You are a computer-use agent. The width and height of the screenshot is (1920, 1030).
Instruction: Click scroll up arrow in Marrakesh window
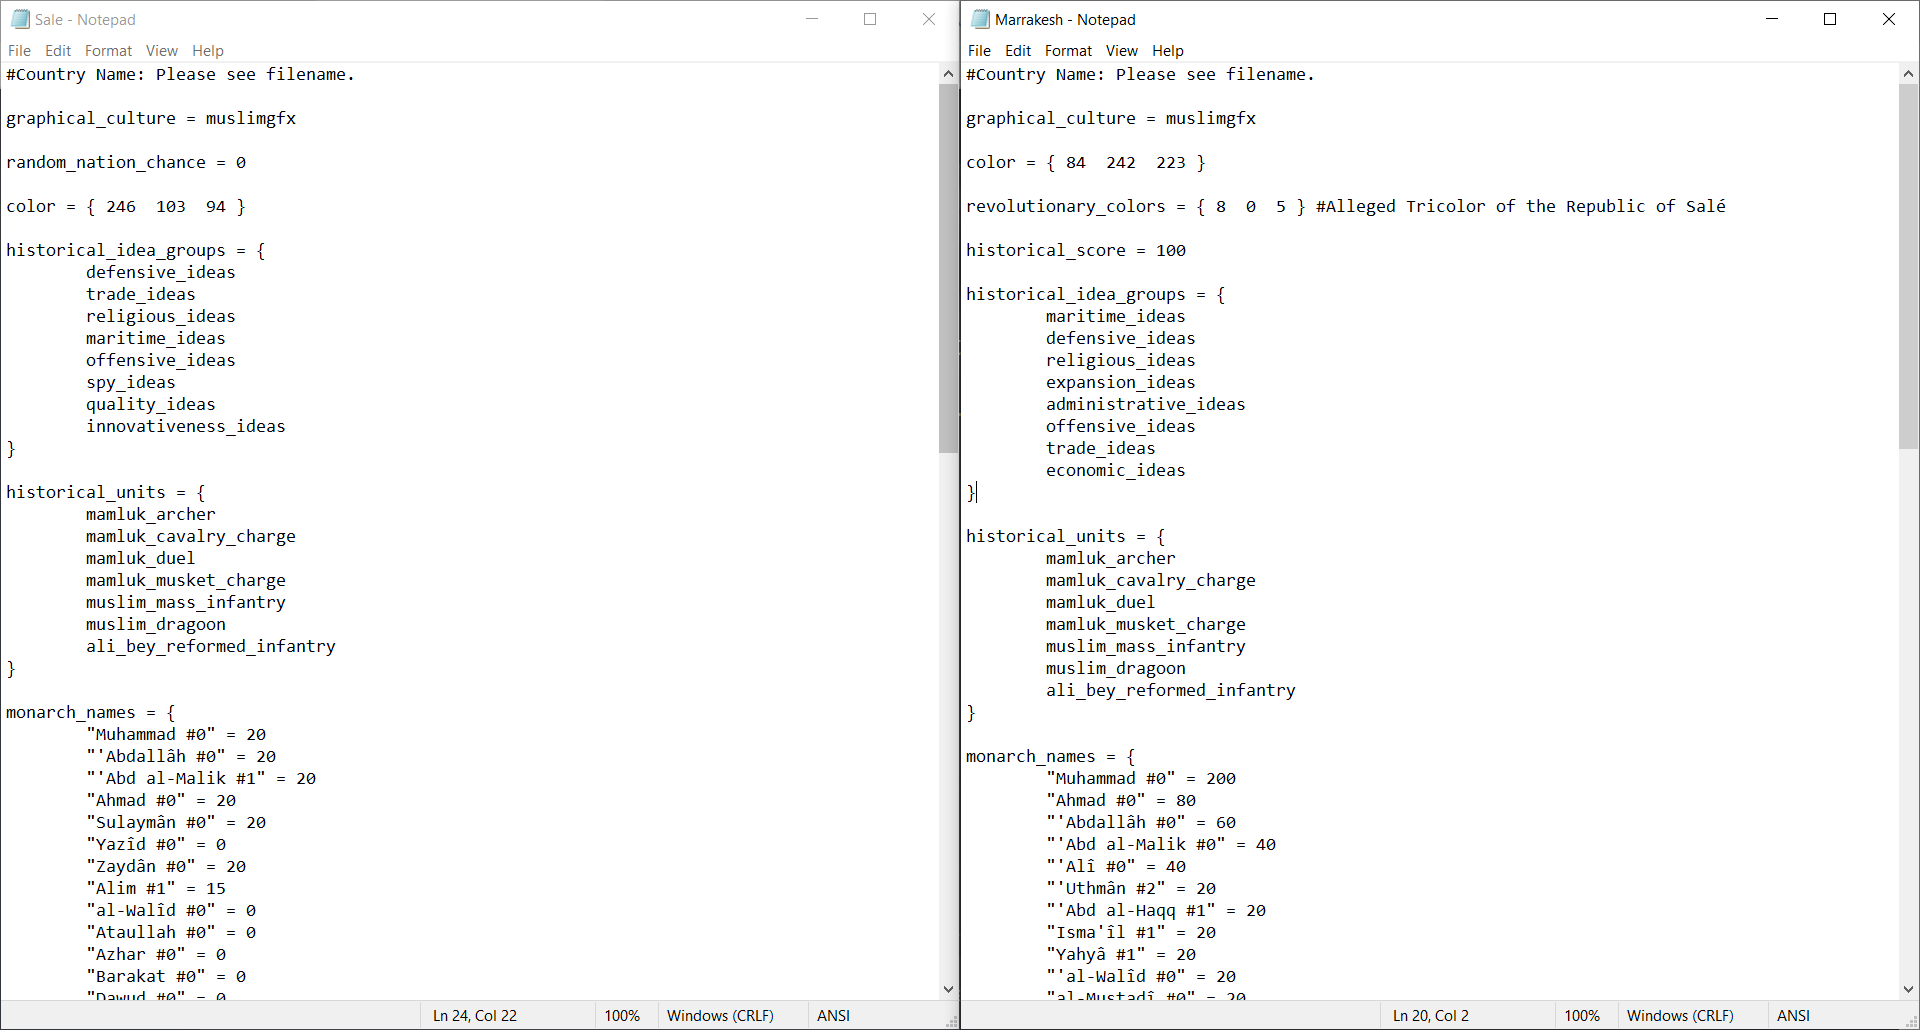tap(1908, 74)
